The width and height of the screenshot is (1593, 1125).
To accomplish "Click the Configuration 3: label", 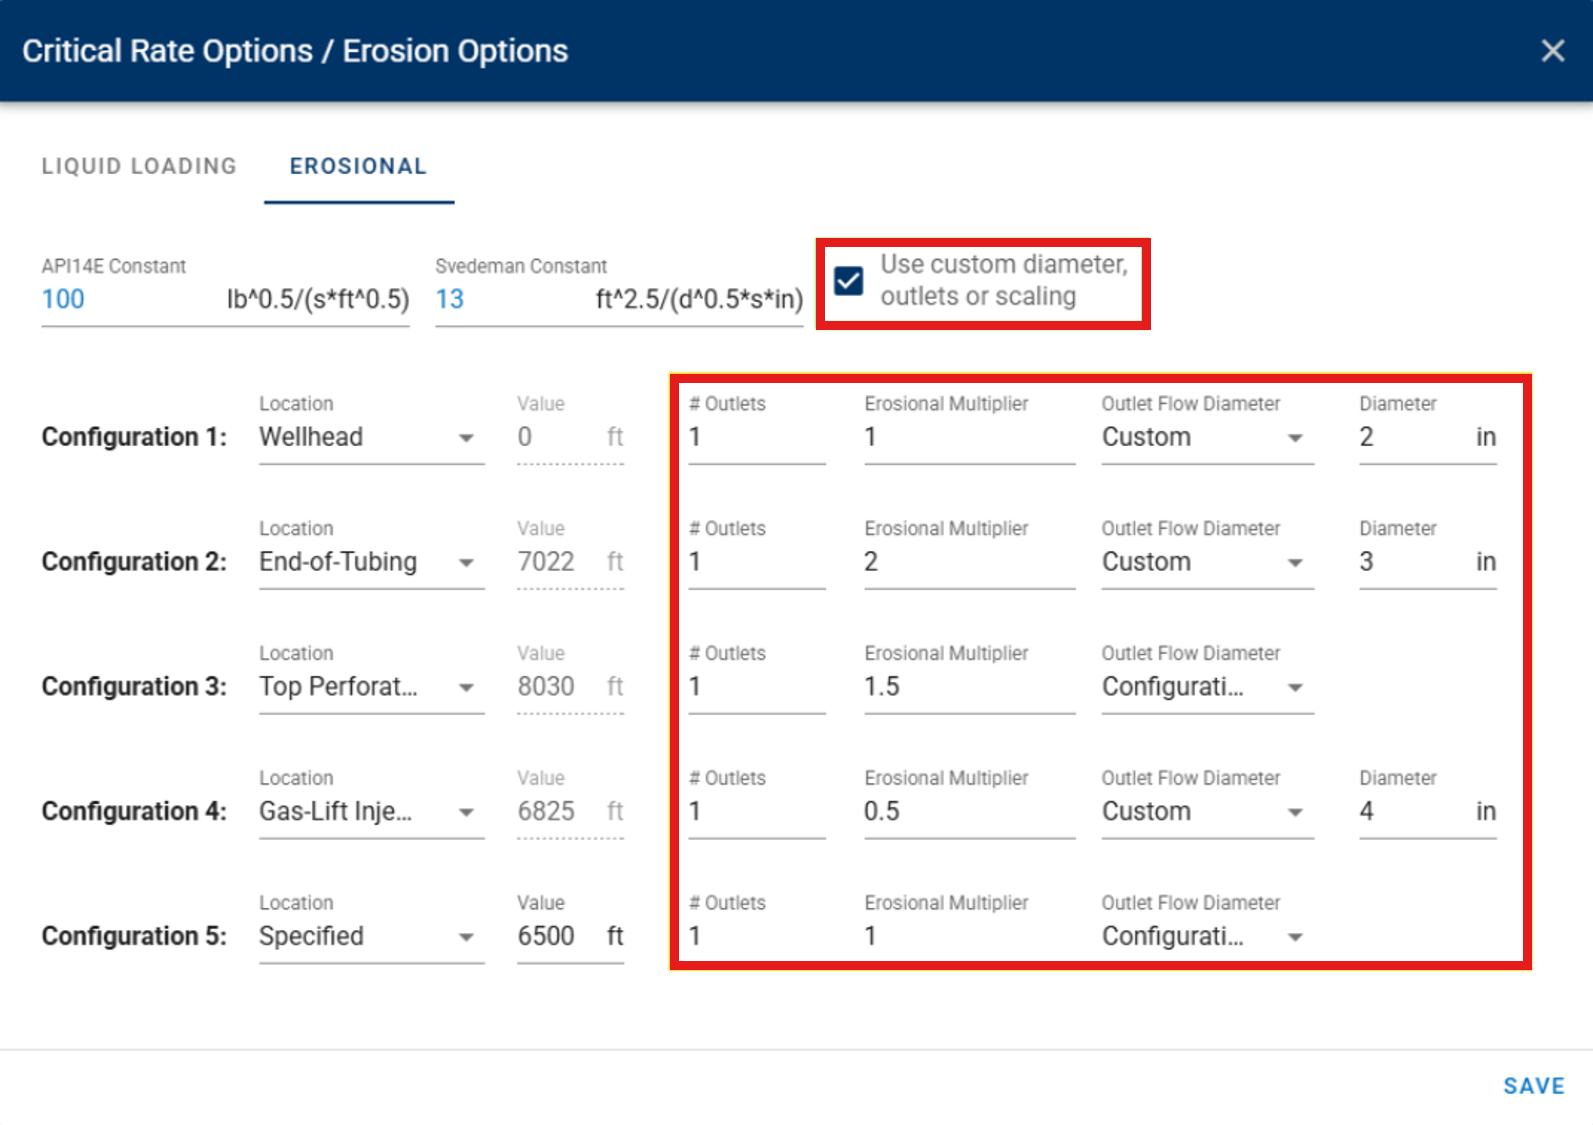I will [x=134, y=687].
